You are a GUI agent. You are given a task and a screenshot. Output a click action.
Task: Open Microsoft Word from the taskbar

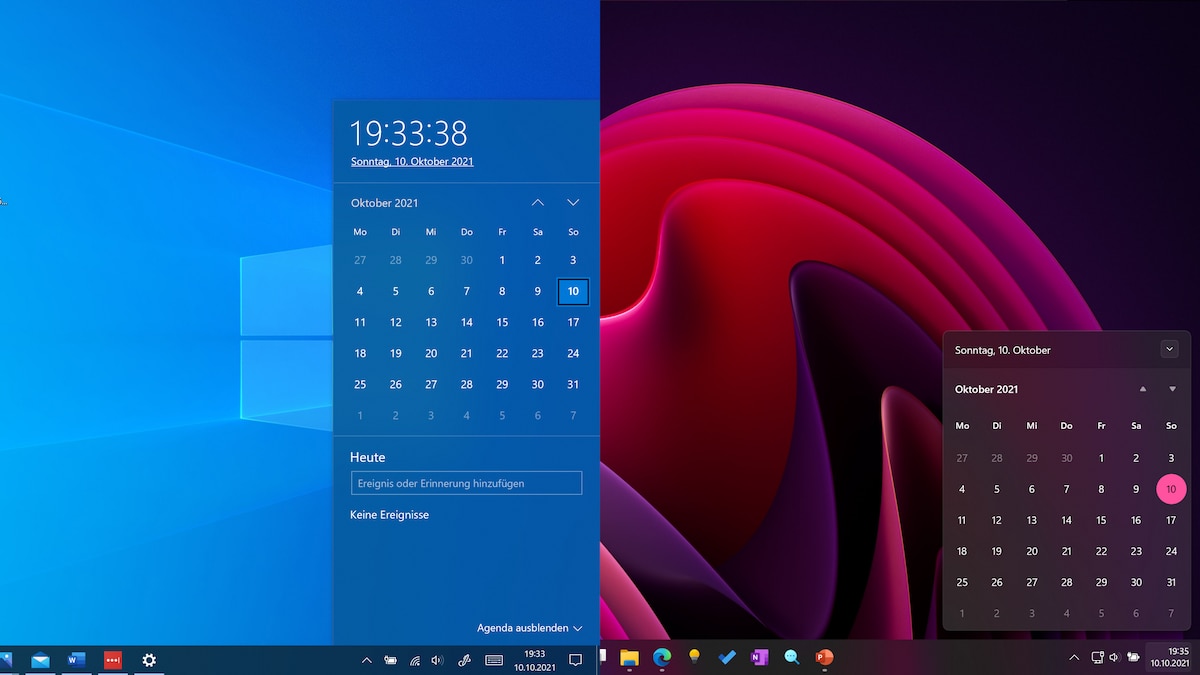click(x=77, y=660)
